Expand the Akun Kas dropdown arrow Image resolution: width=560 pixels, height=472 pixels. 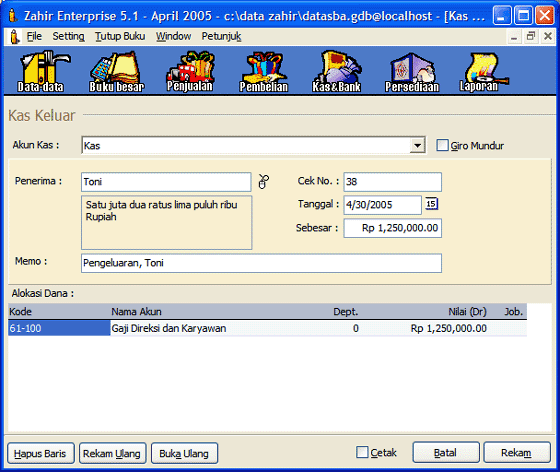coord(417,145)
